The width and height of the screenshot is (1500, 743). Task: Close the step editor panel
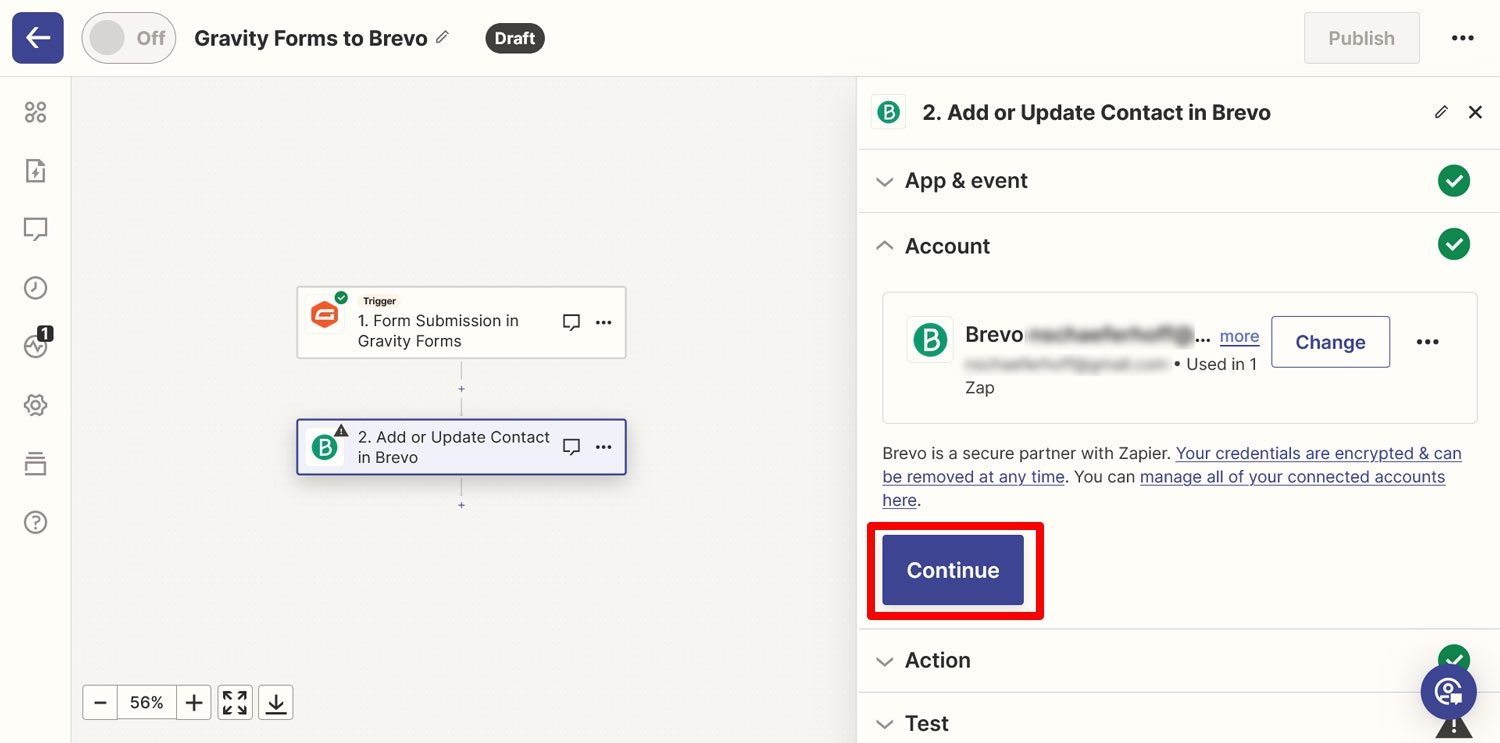click(1475, 112)
